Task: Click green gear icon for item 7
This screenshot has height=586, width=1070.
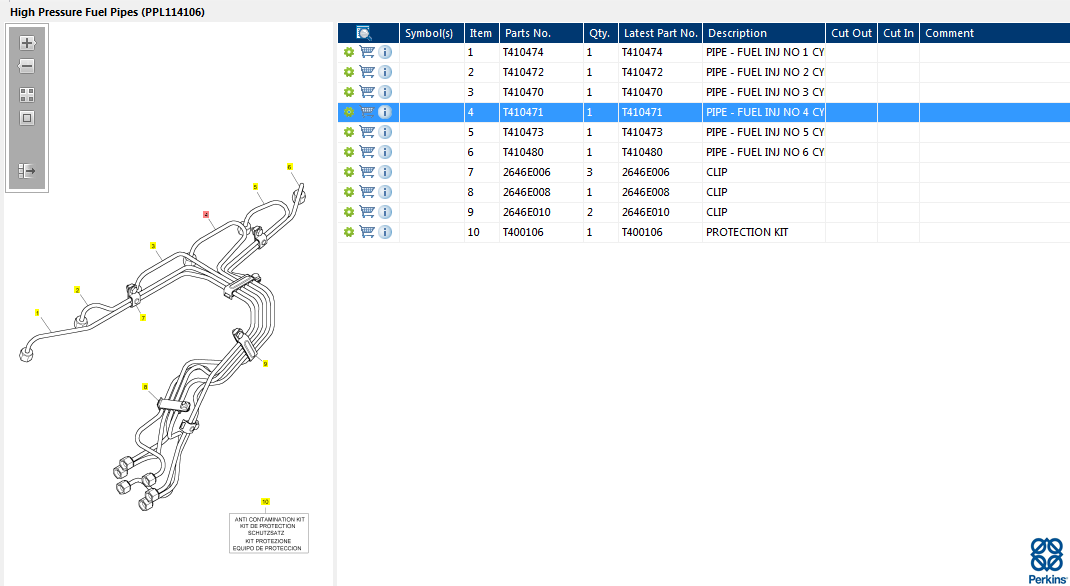Action: point(348,172)
